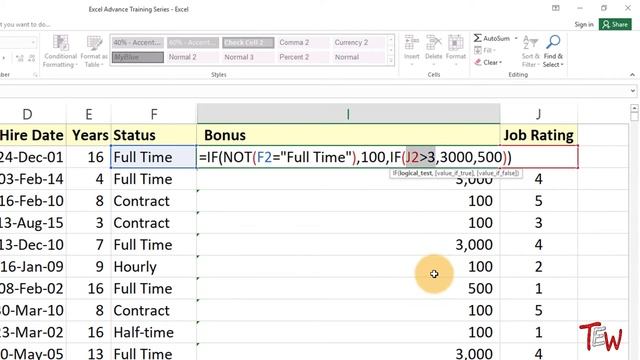Click the Status header cell

tap(154, 135)
